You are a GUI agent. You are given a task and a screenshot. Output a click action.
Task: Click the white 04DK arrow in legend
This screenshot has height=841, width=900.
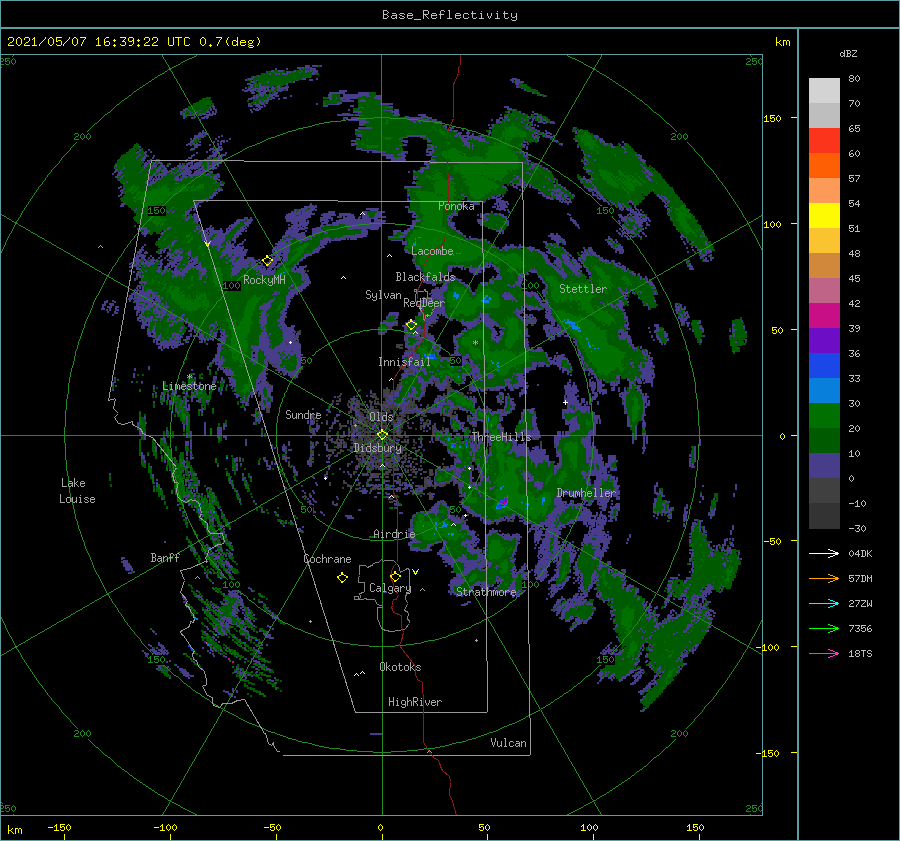(x=824, y=553)
